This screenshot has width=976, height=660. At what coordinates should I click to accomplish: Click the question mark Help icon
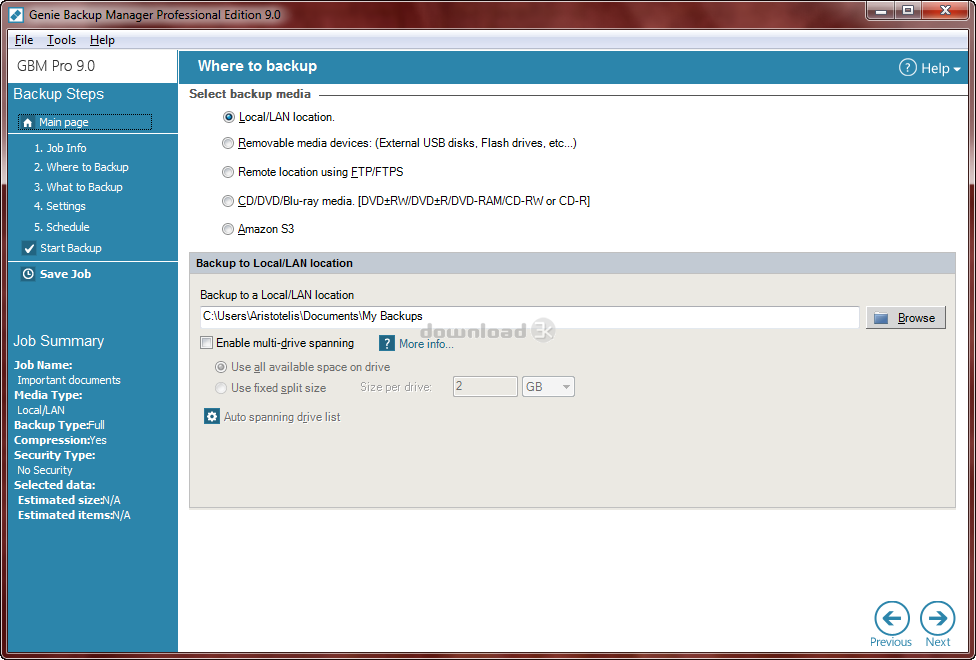[x=908, y=68]
